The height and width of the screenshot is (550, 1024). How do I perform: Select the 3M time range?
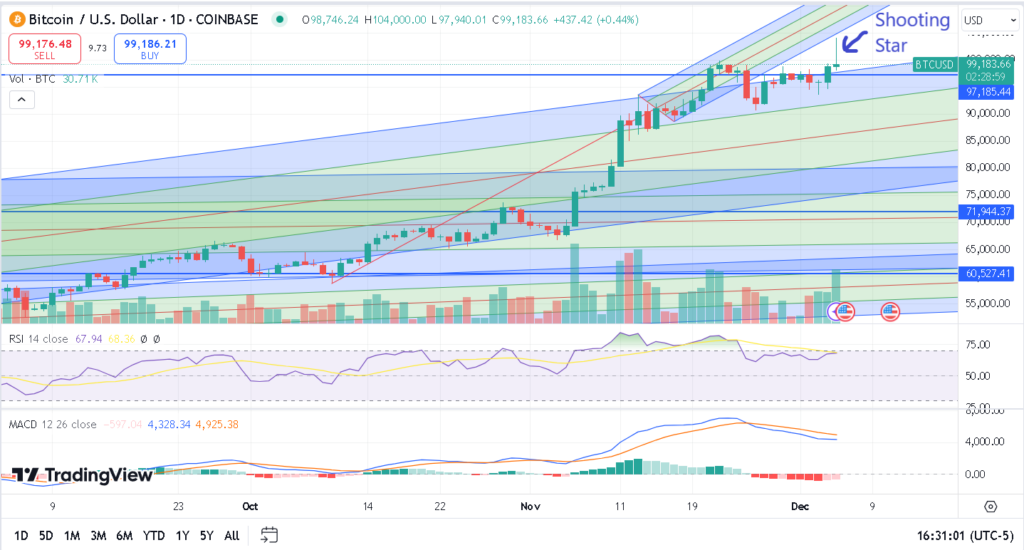tap(98, 536)
